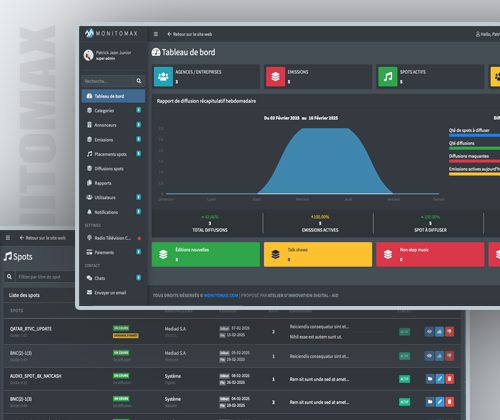This screenshot has width=500, height=420.
Task: Toggle the Spots page hamburger menu
Action: pyautogui.click(x=8, y=238)
